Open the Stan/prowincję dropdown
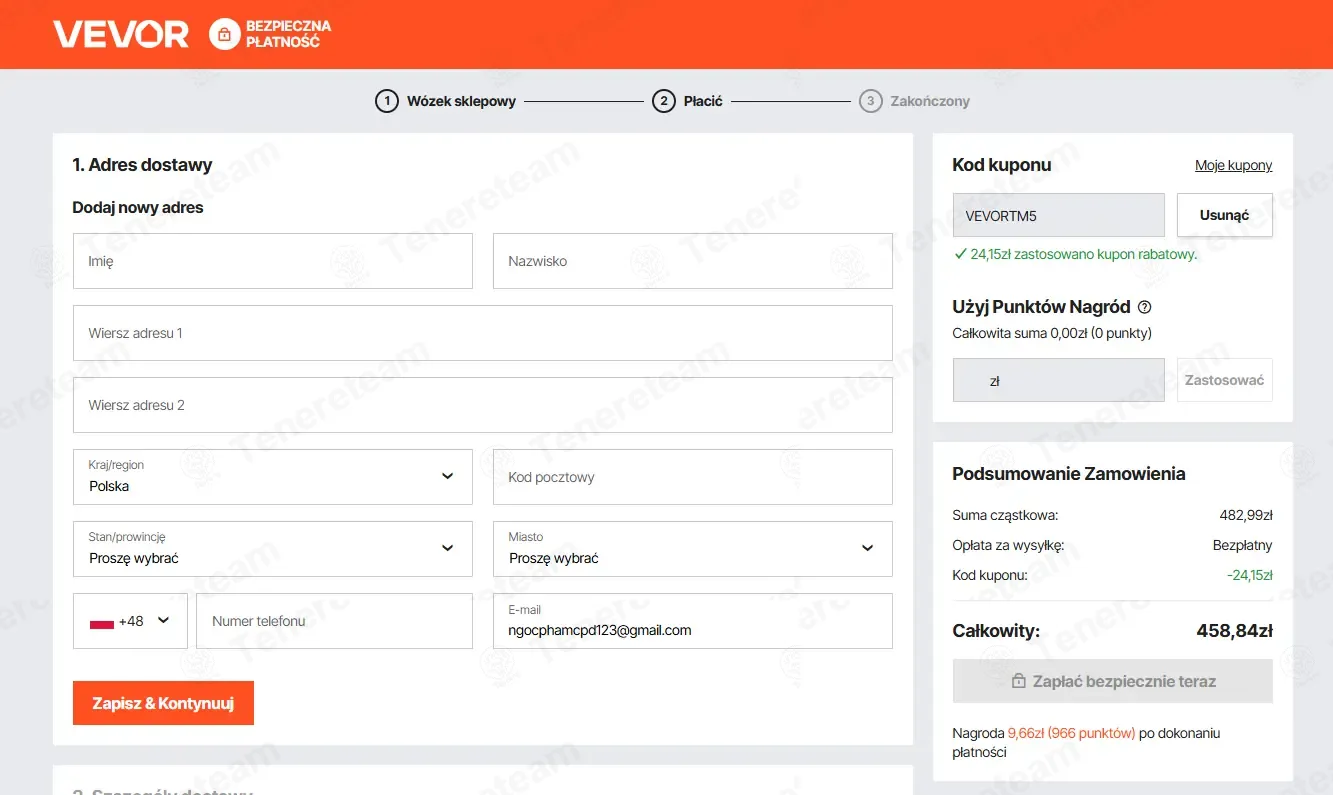This screenshot has height=795, width=1333. pos(273,549)
